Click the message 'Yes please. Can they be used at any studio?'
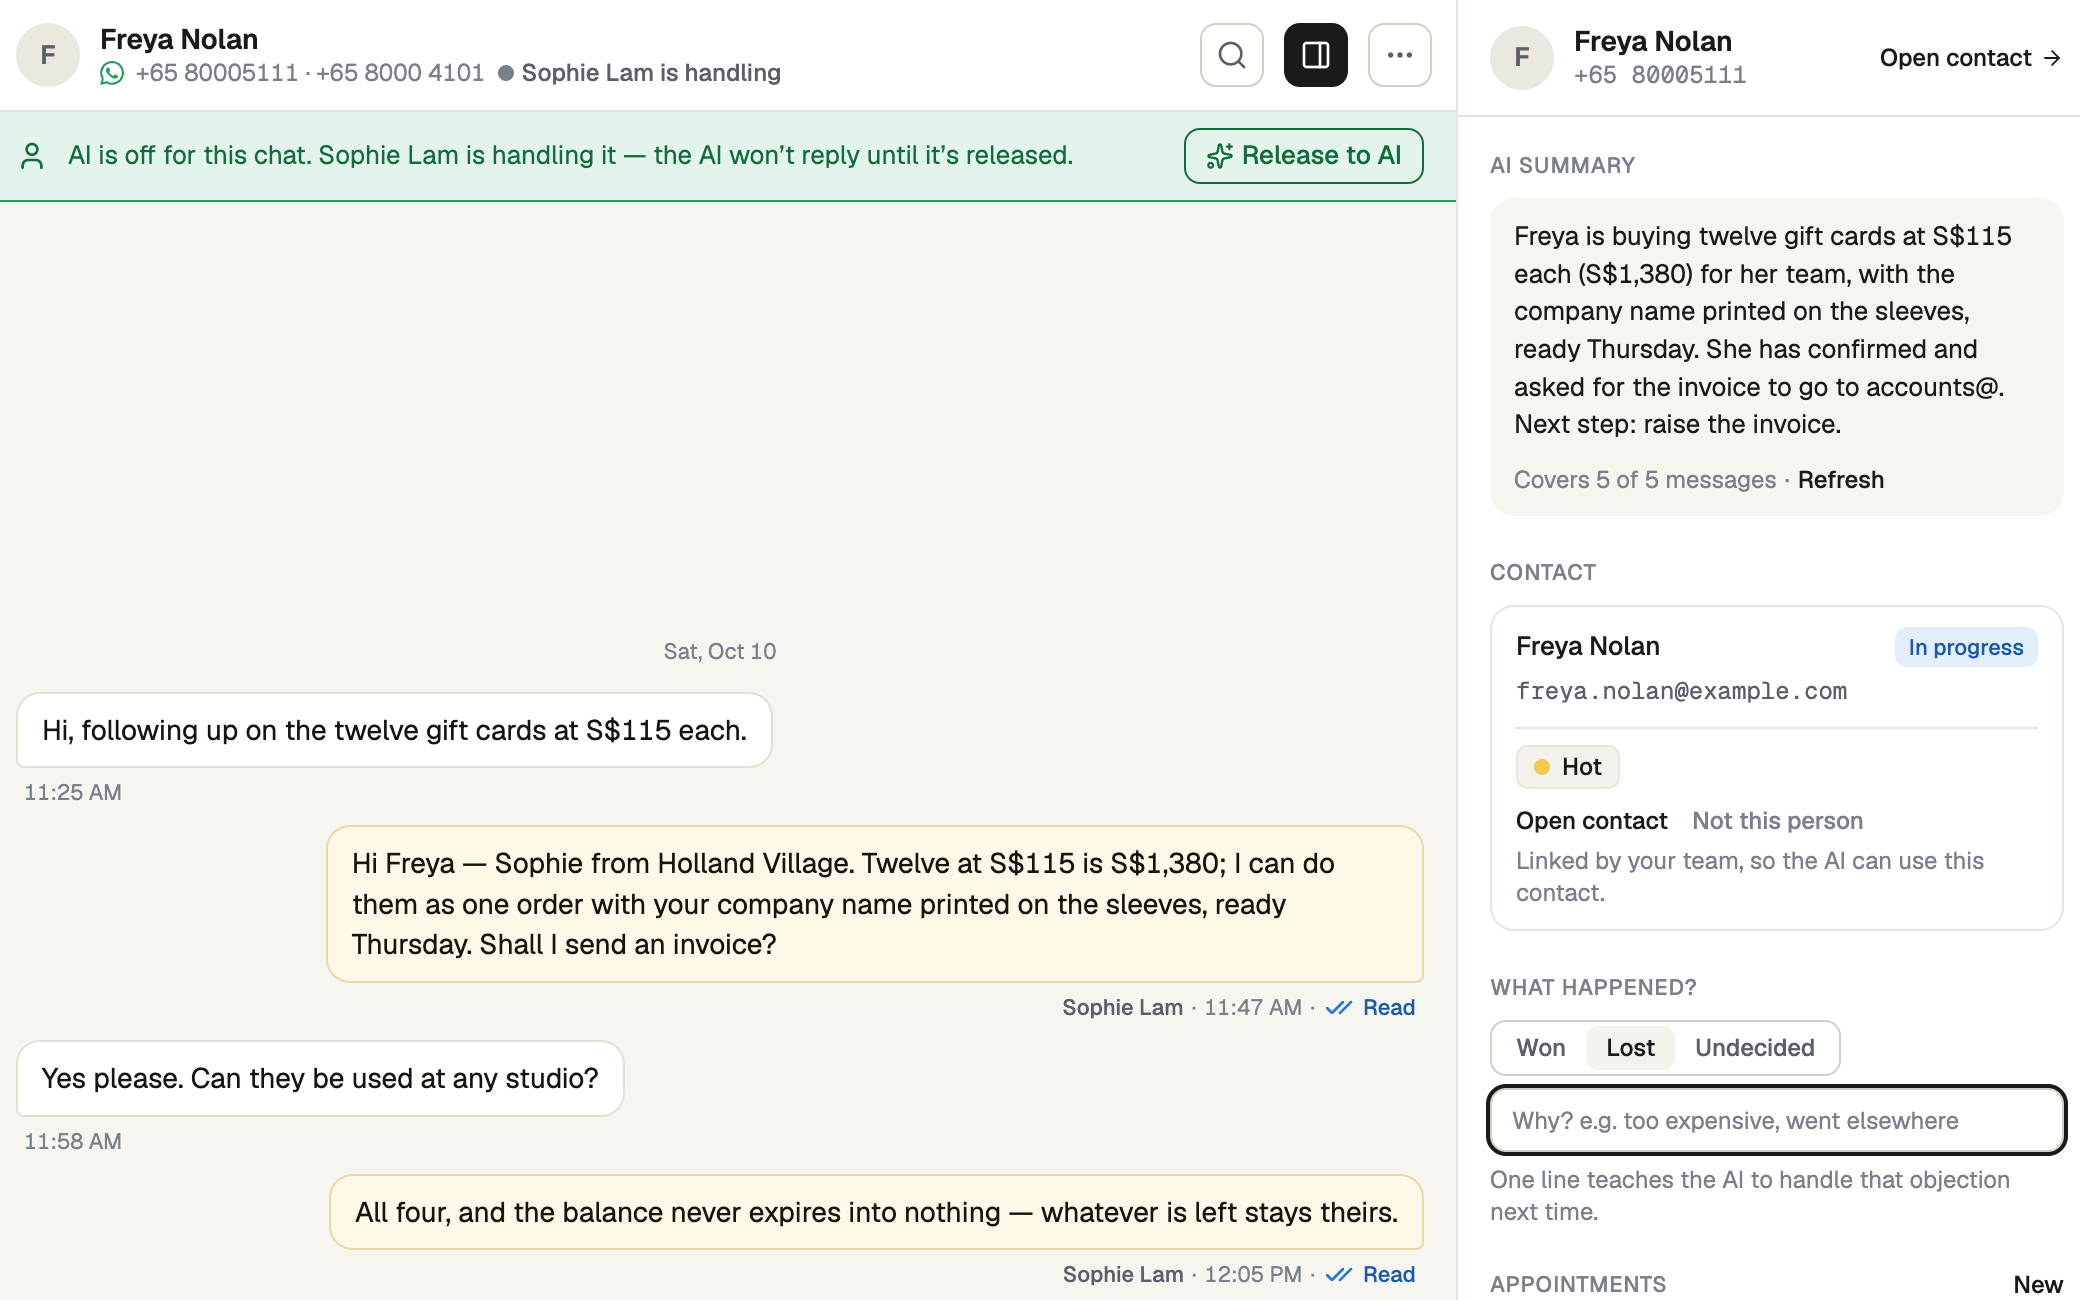The image size is (2080, 1300). (x=320, y=1079)
